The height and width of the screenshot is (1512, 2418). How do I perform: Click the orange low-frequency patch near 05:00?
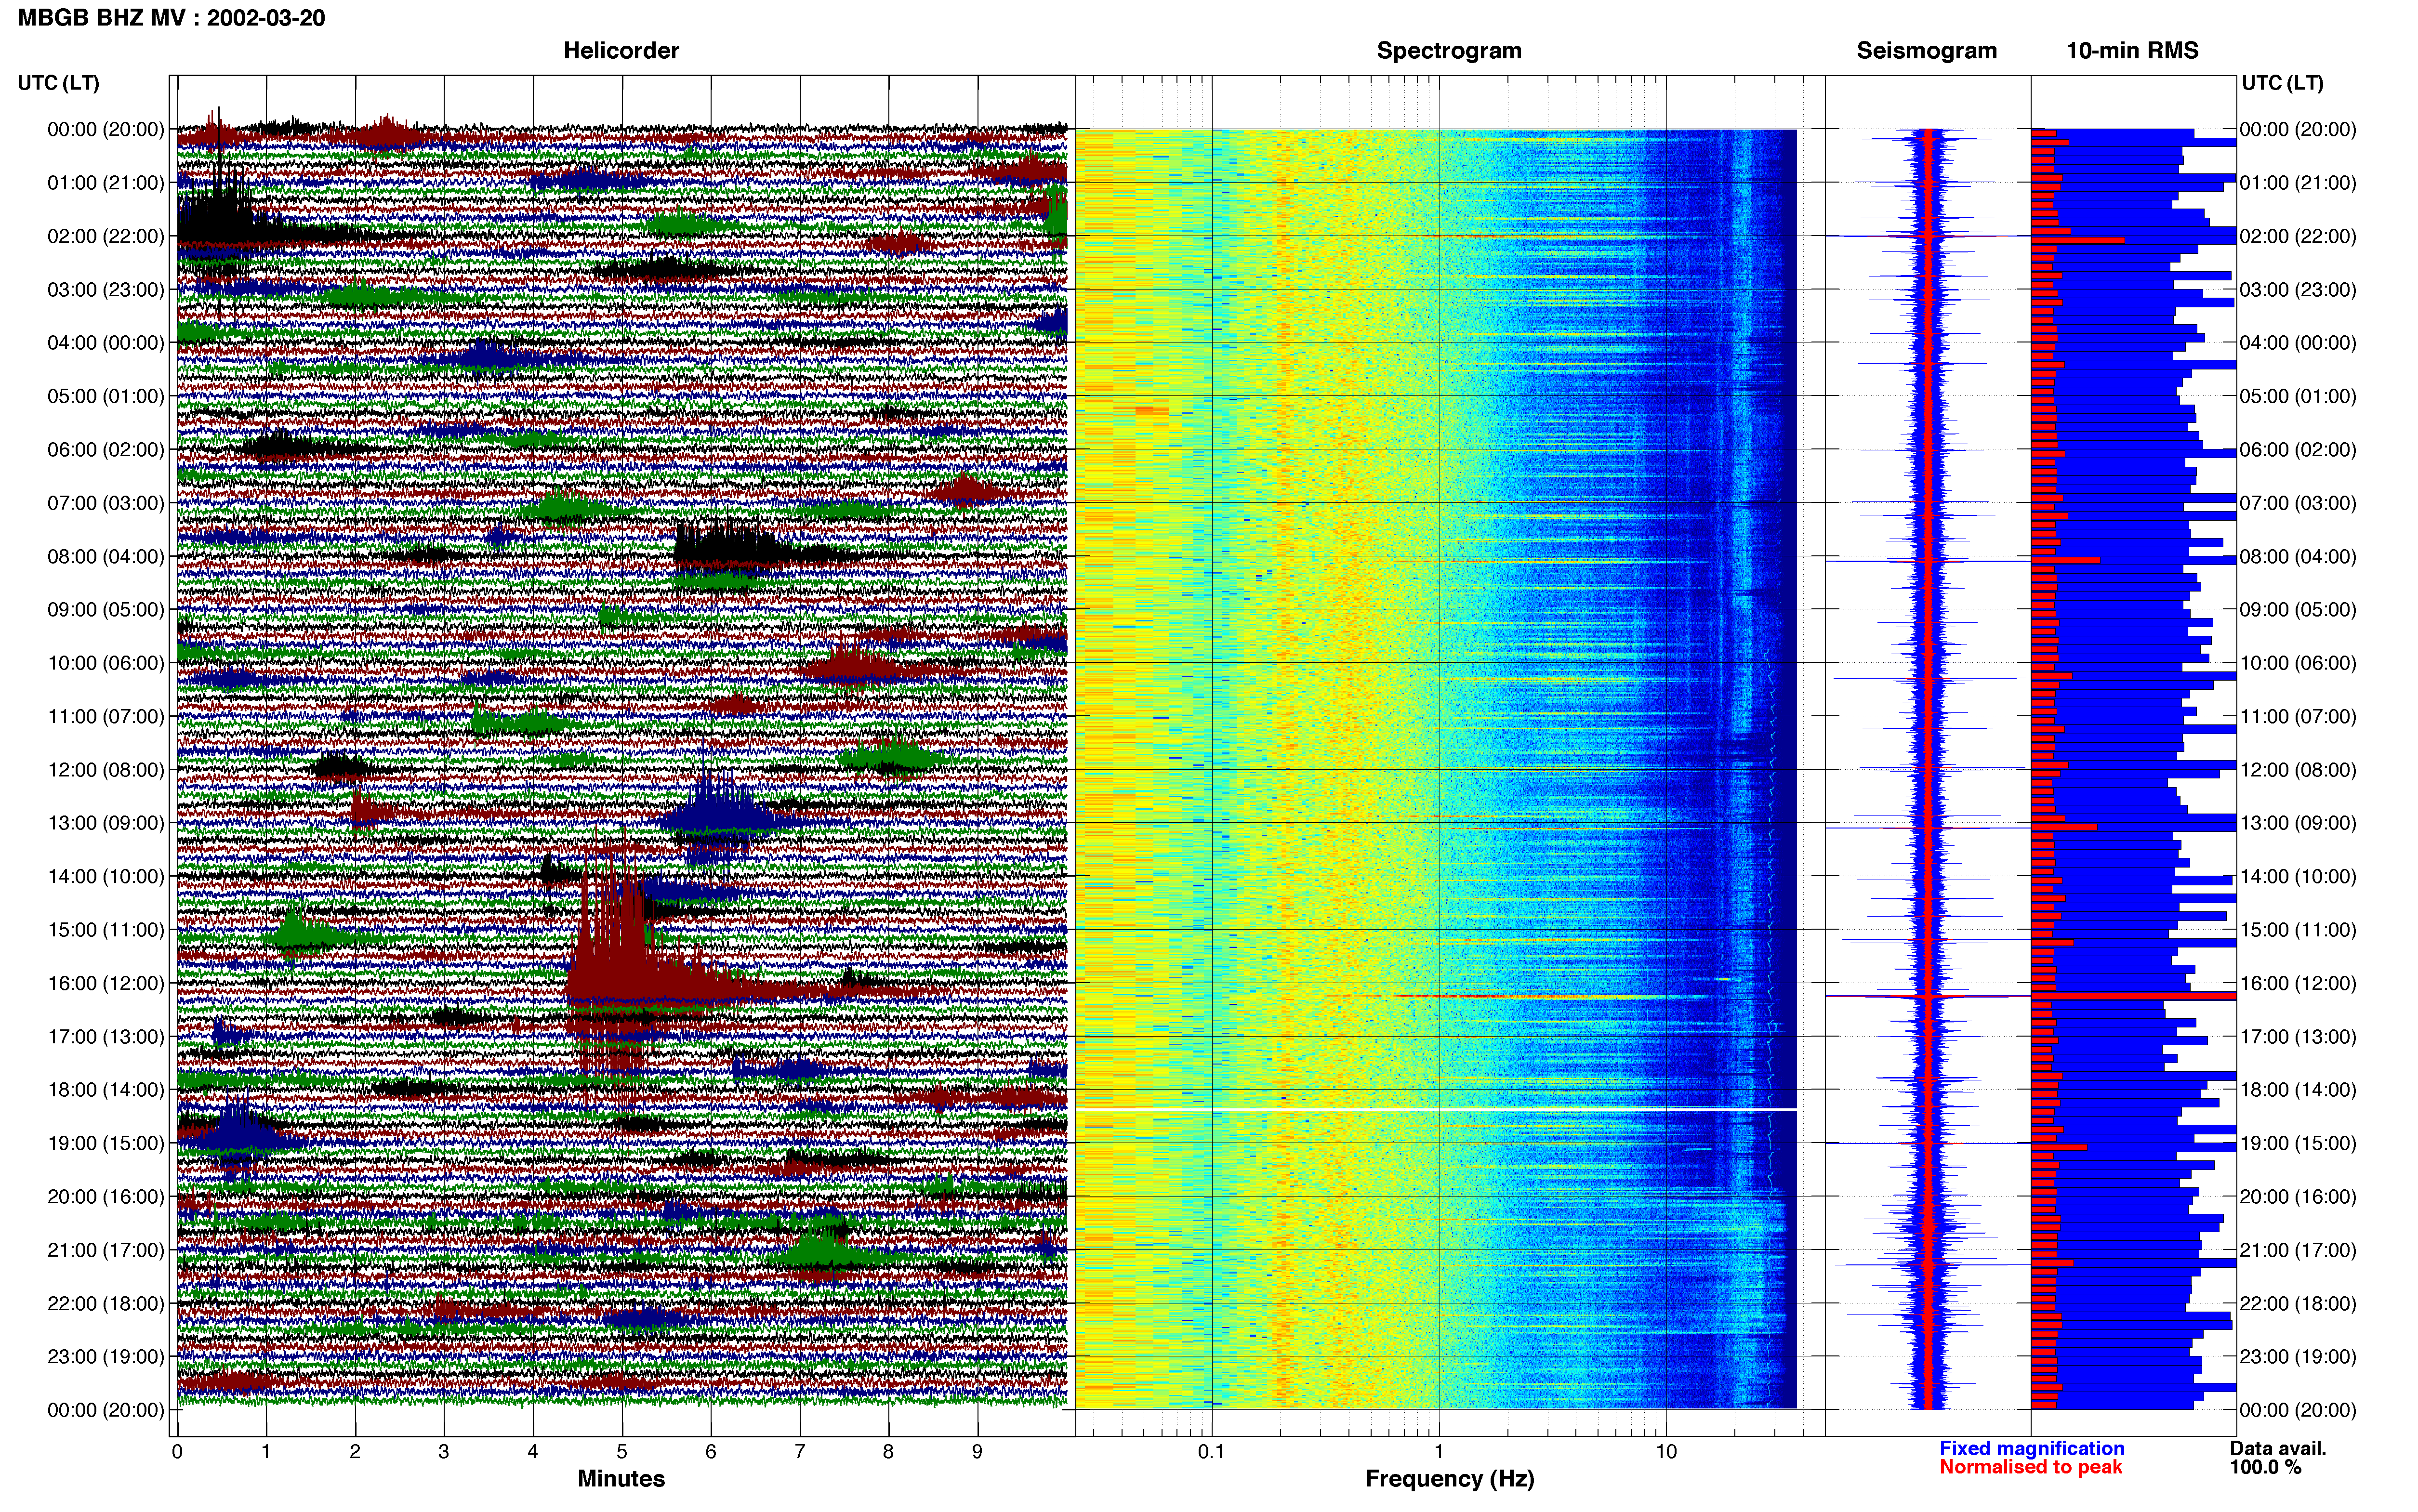tap(1152, 410)
